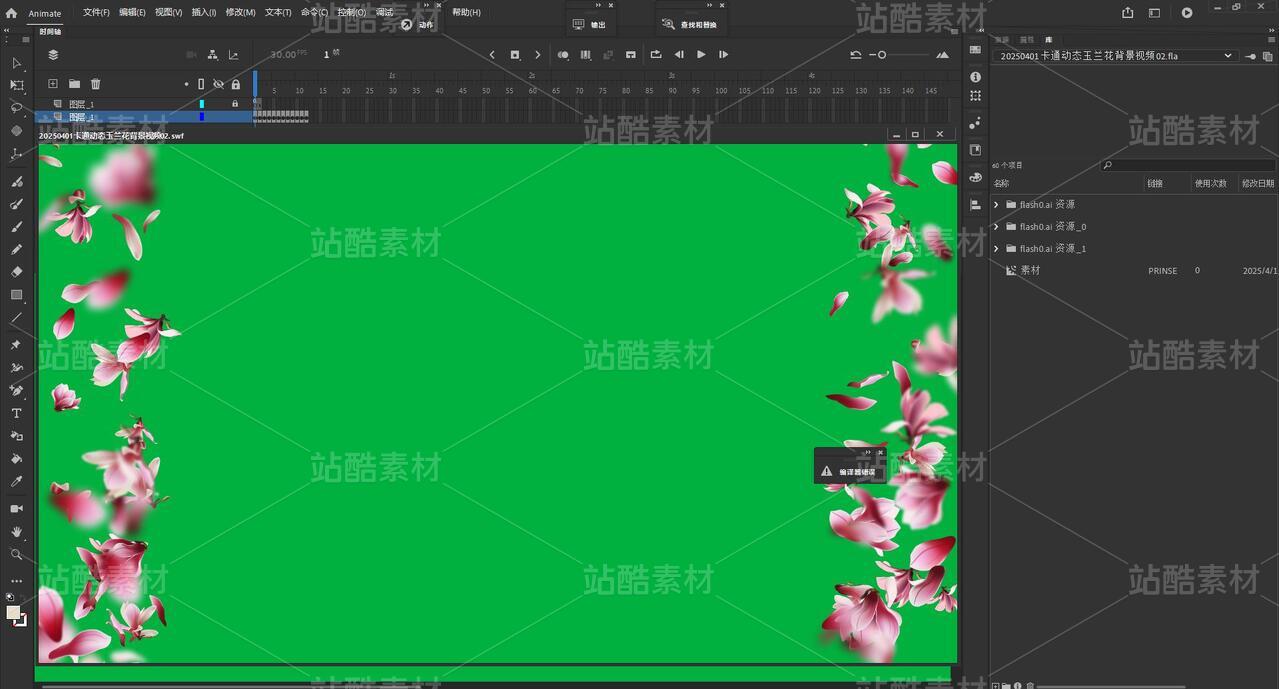
Task: Click the 动作 panel button
Action: pos(417,25)
